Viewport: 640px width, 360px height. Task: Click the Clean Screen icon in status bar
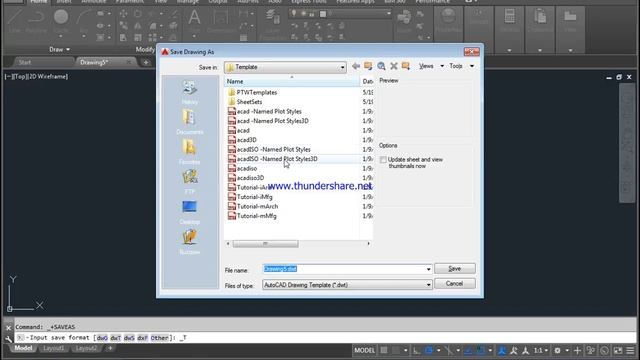(618, 350)
